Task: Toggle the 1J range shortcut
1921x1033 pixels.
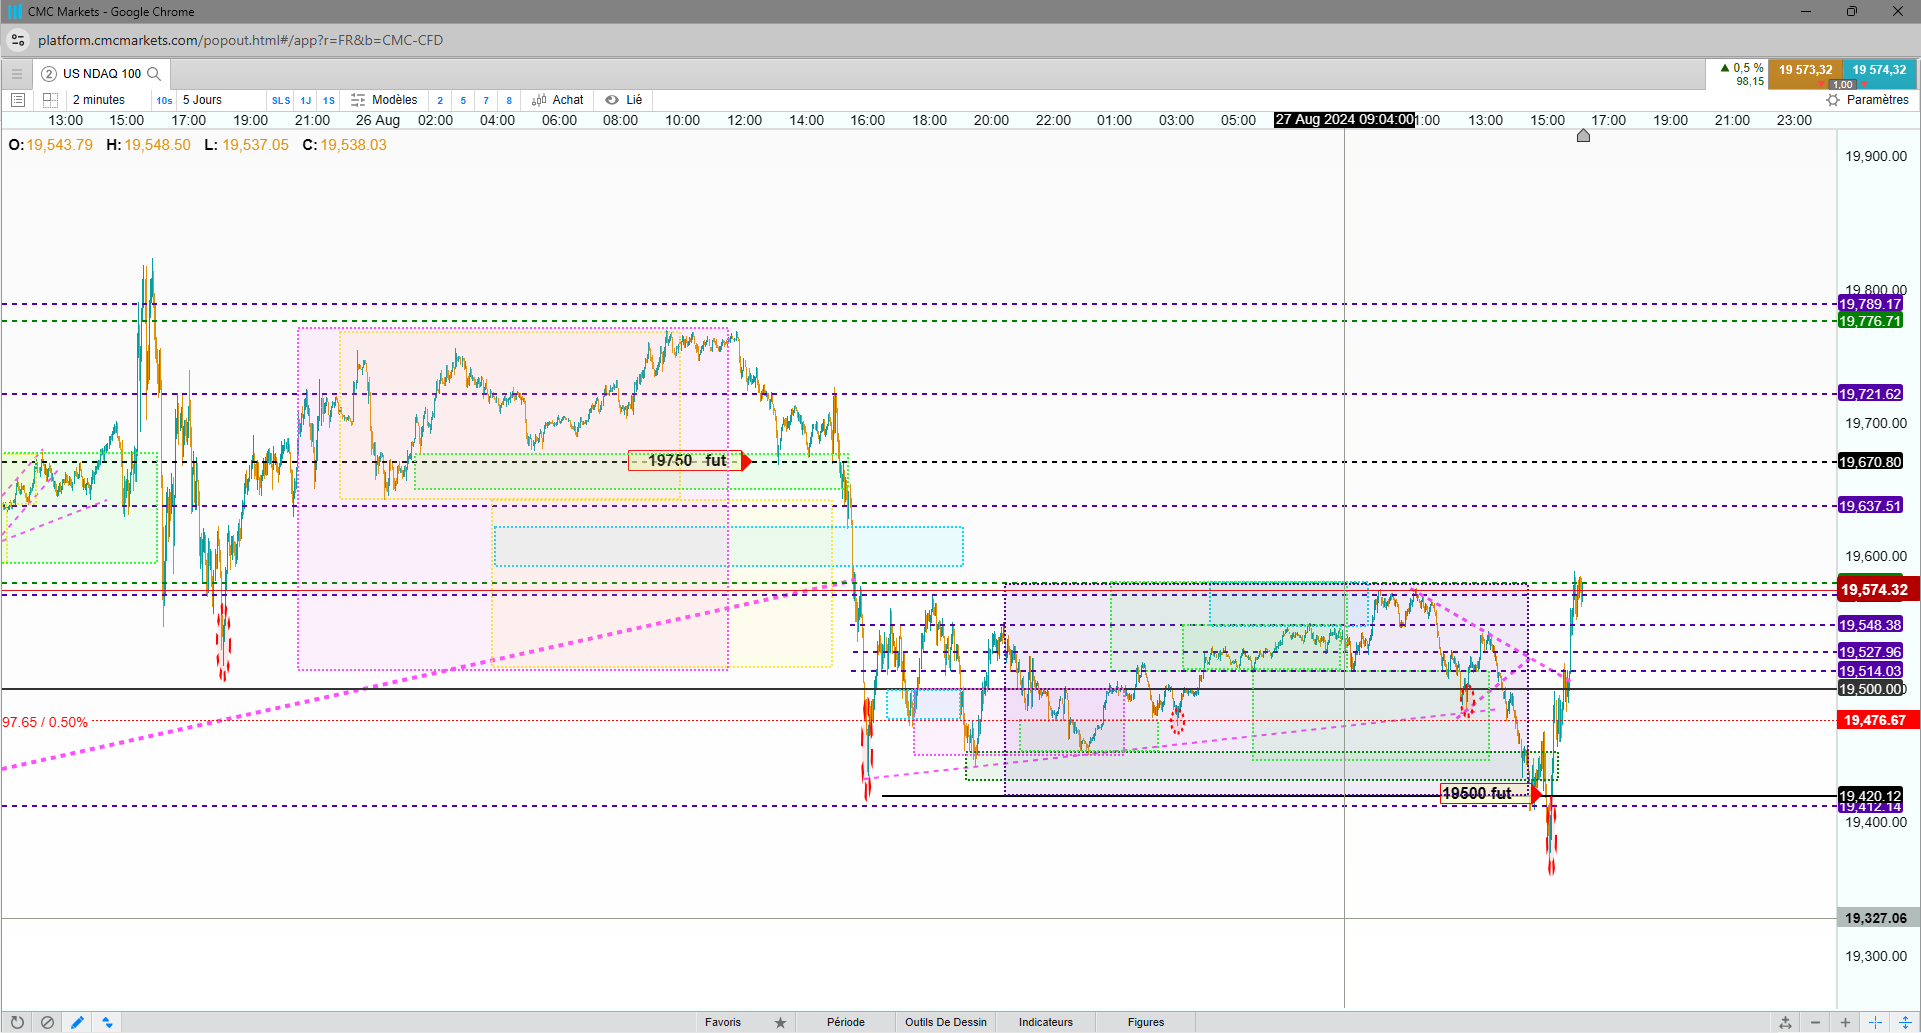Action: point(306,100)
